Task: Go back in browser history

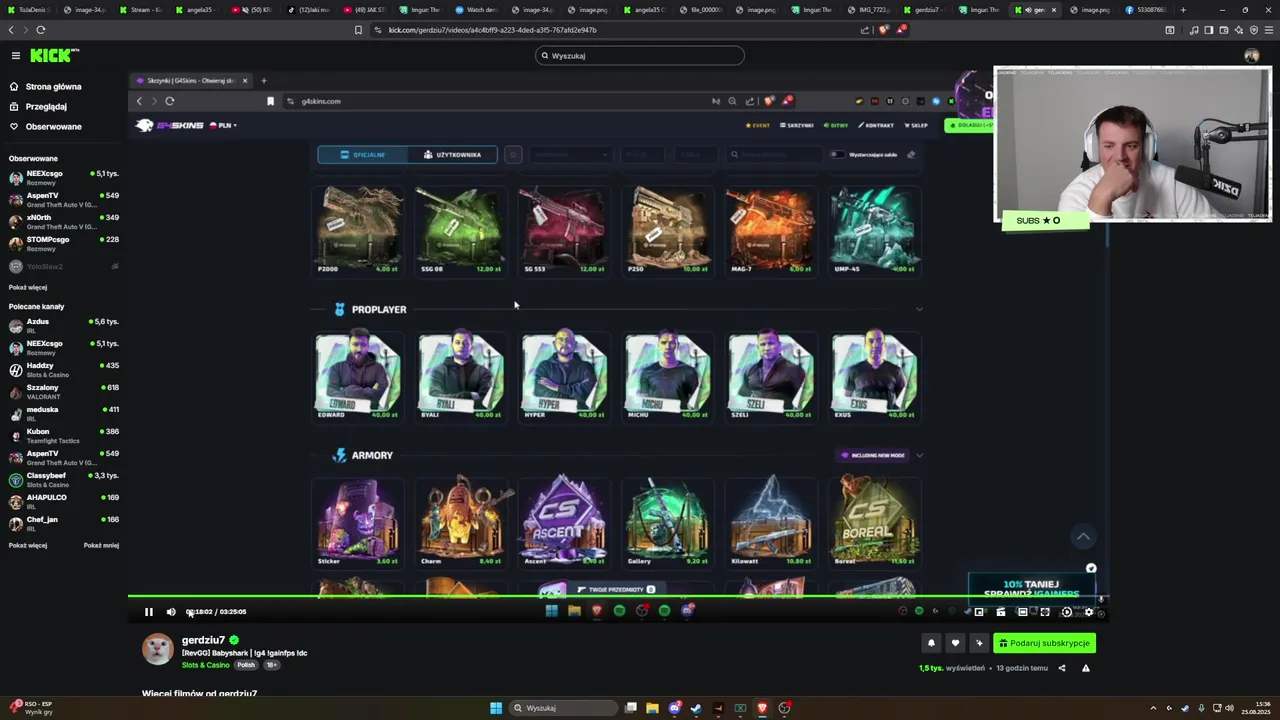Action: tap(11, 30)
